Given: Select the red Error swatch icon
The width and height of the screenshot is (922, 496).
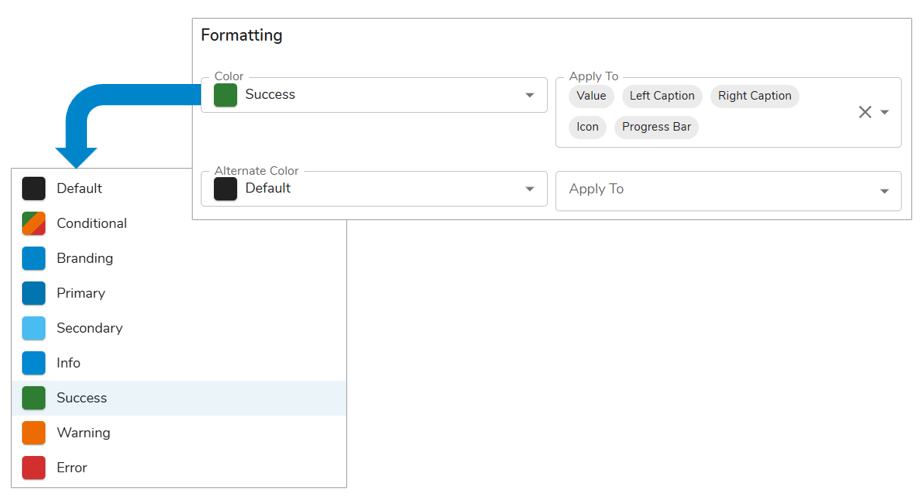Looking at the screenshot, I should (x=34, y=468).
